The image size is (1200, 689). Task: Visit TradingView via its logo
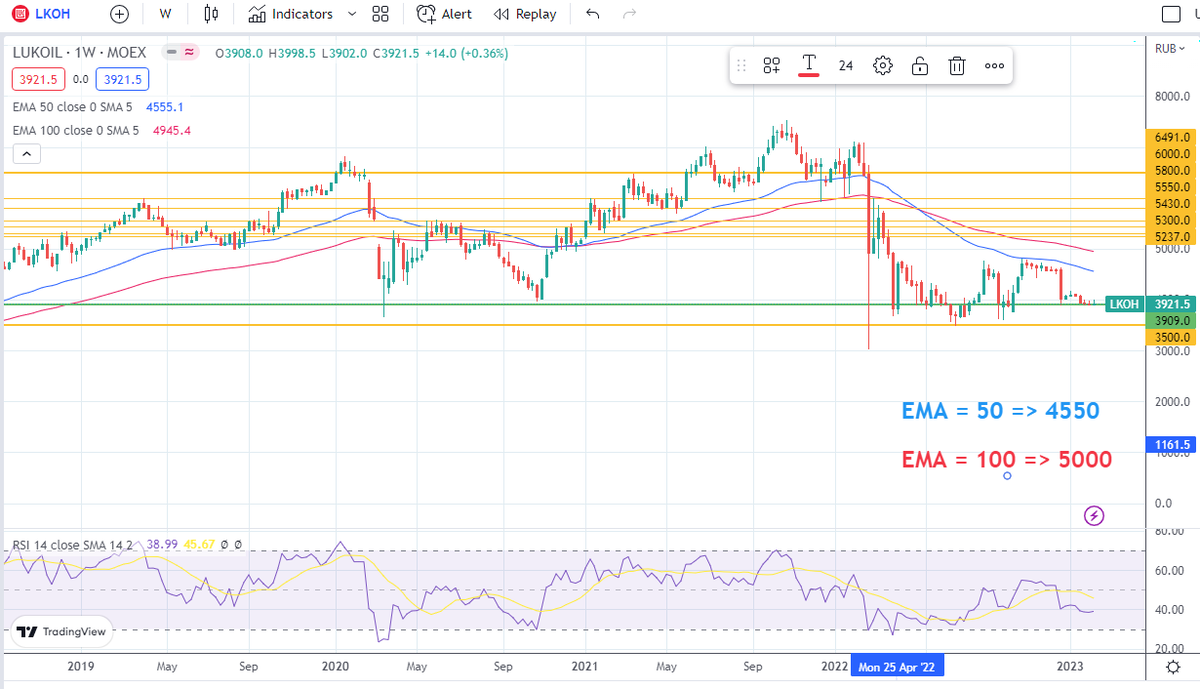62,631
